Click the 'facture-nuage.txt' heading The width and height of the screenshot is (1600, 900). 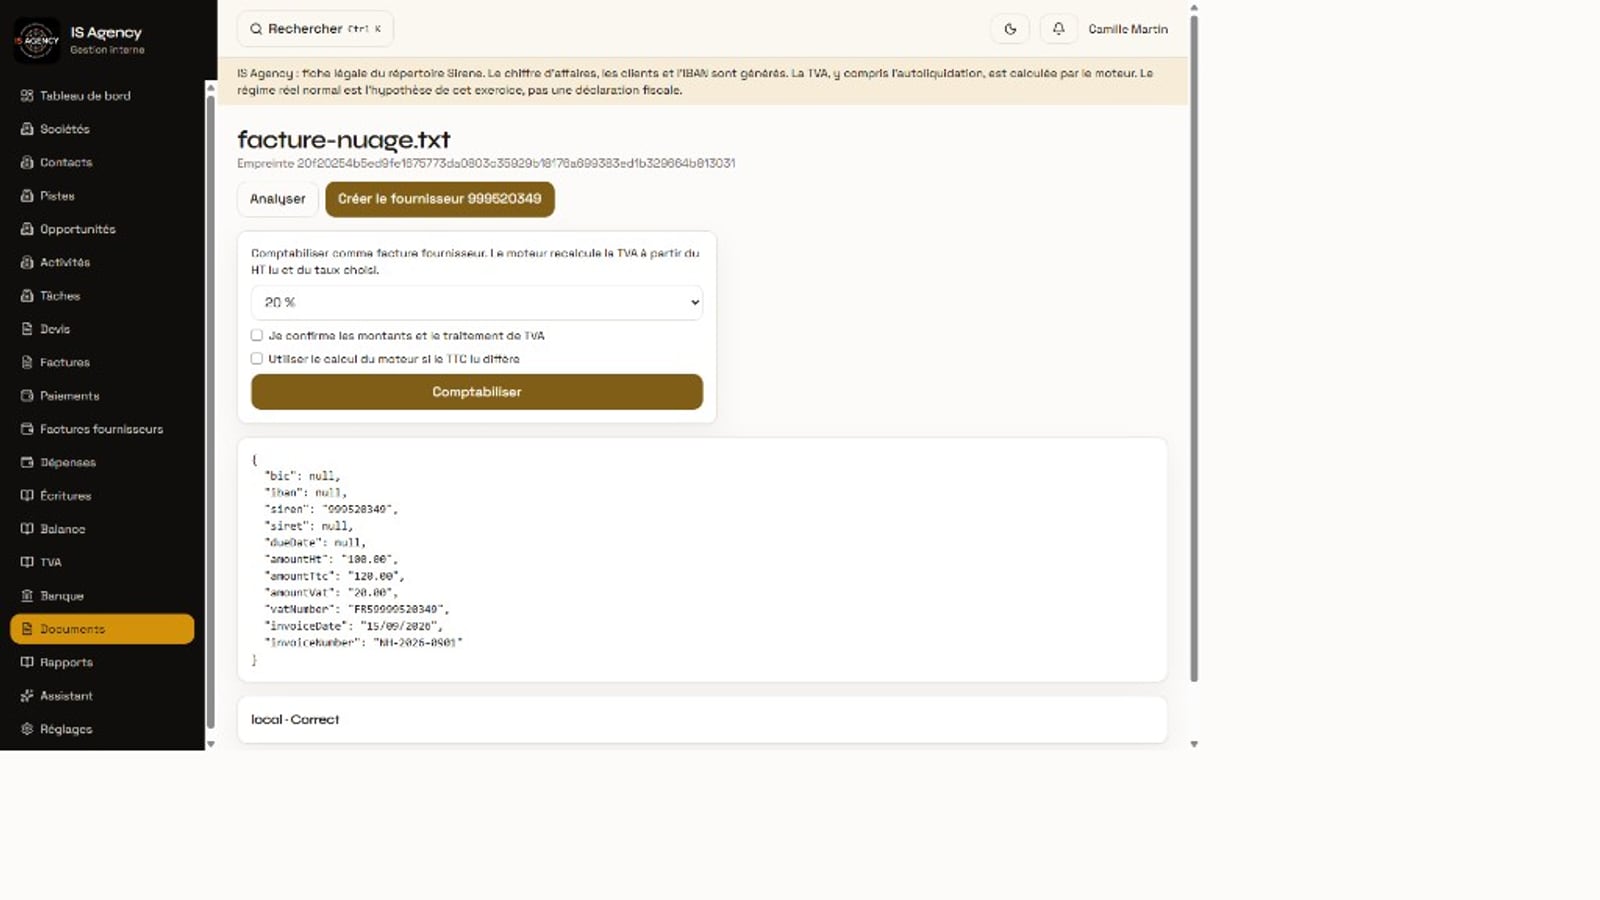344,140
